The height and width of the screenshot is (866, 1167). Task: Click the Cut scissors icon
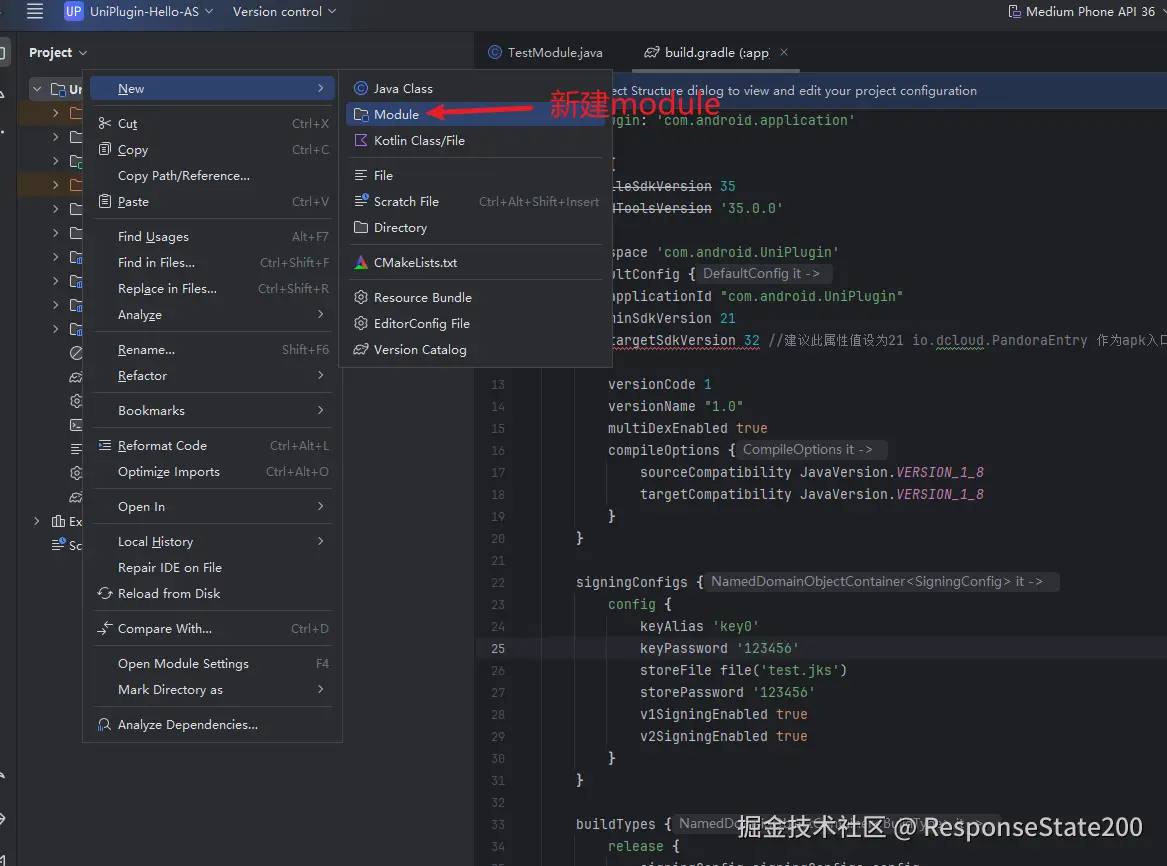(x=105, y=124)
